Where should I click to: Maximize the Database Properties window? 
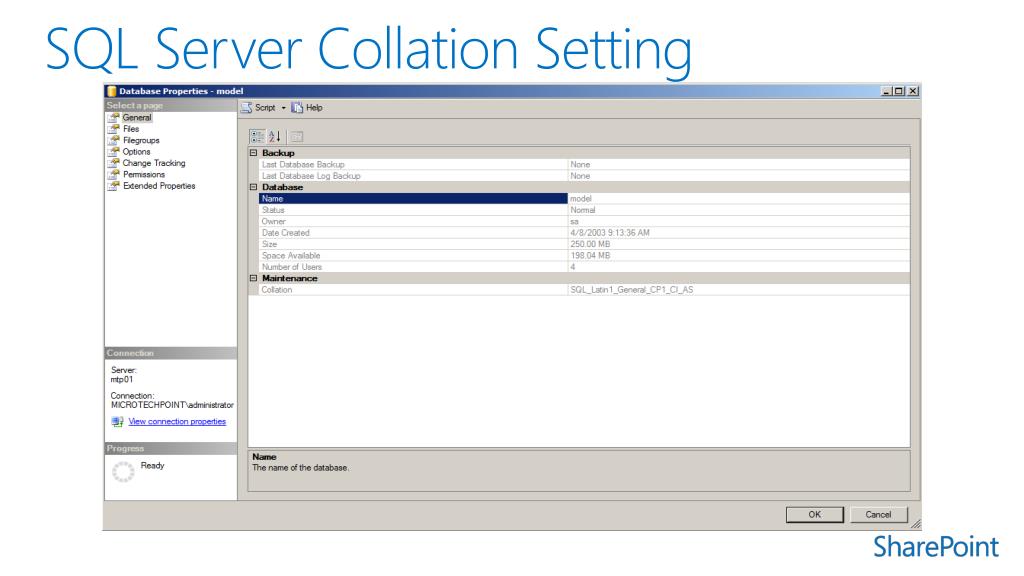pyautogui.click(x=899, y=91)
